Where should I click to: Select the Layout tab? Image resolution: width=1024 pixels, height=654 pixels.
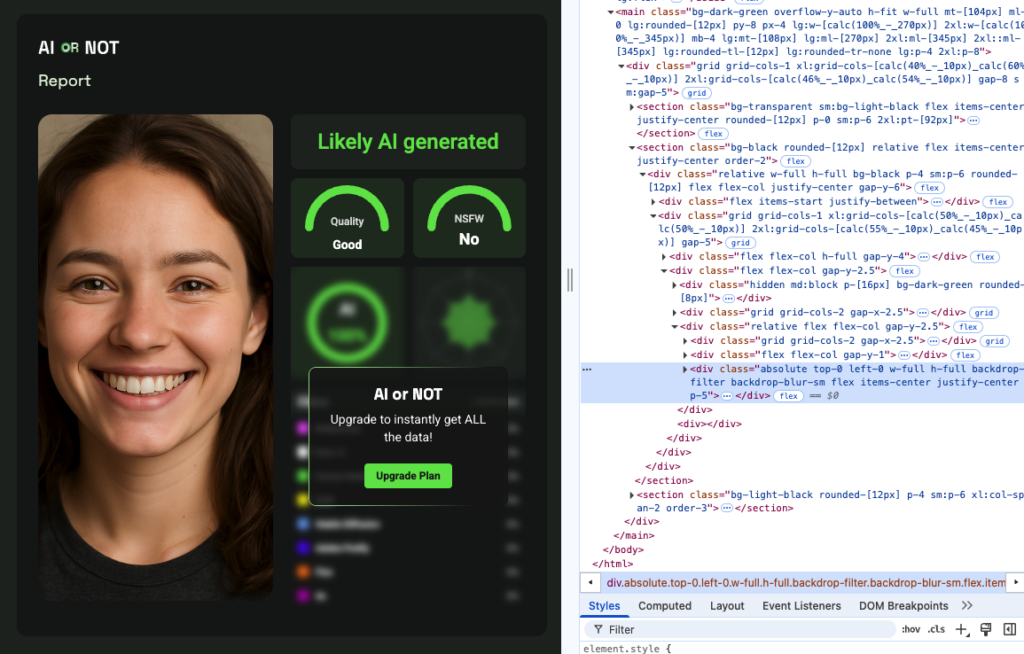tap(727, 606)
